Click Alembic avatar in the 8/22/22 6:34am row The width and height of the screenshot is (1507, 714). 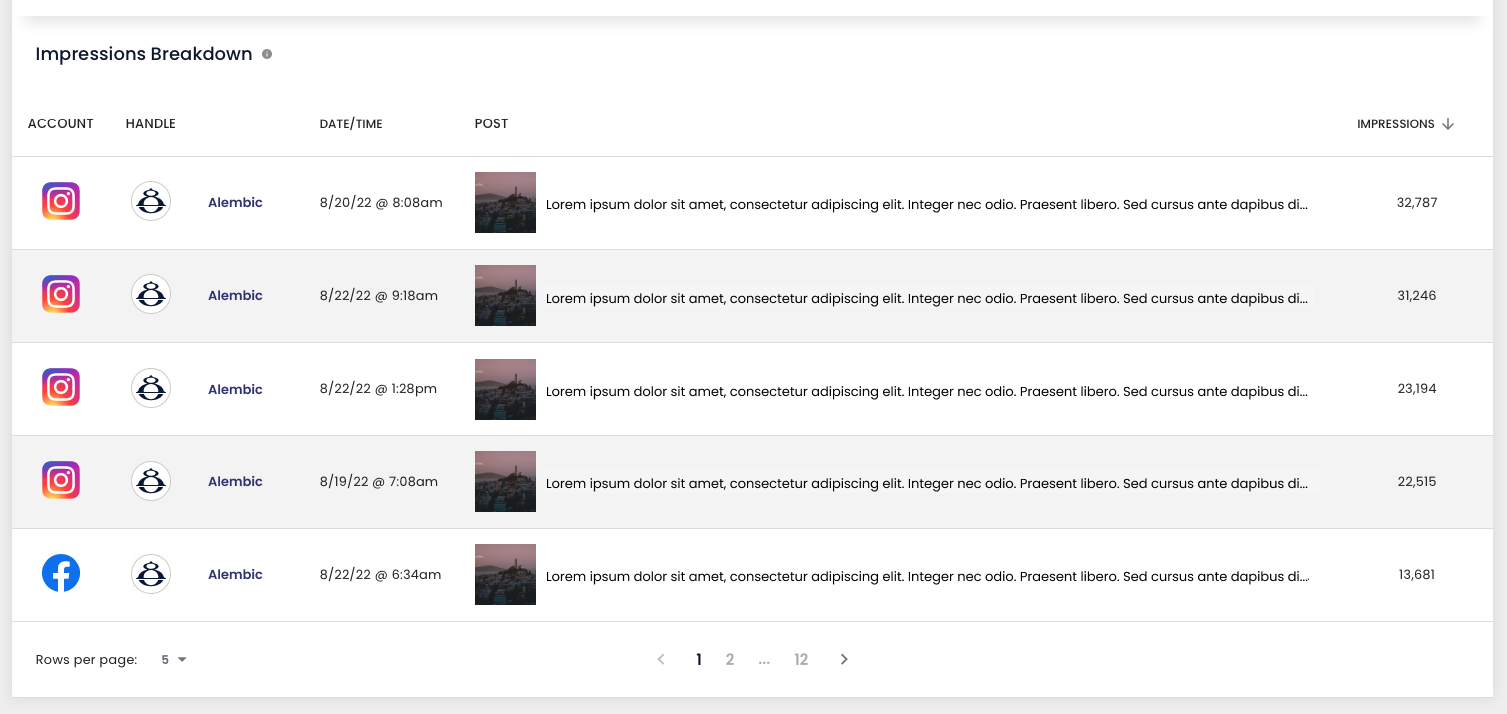(x=151, y=573)
